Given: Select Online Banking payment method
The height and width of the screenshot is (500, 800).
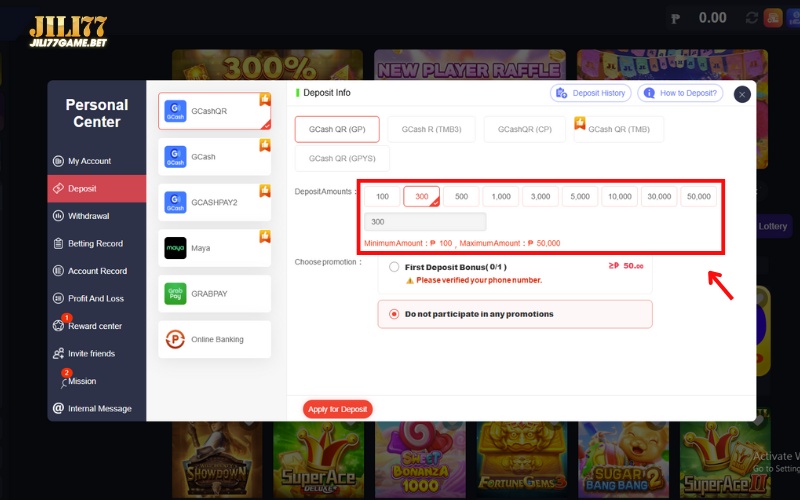Looking at the screenshot, I should 214,339.
